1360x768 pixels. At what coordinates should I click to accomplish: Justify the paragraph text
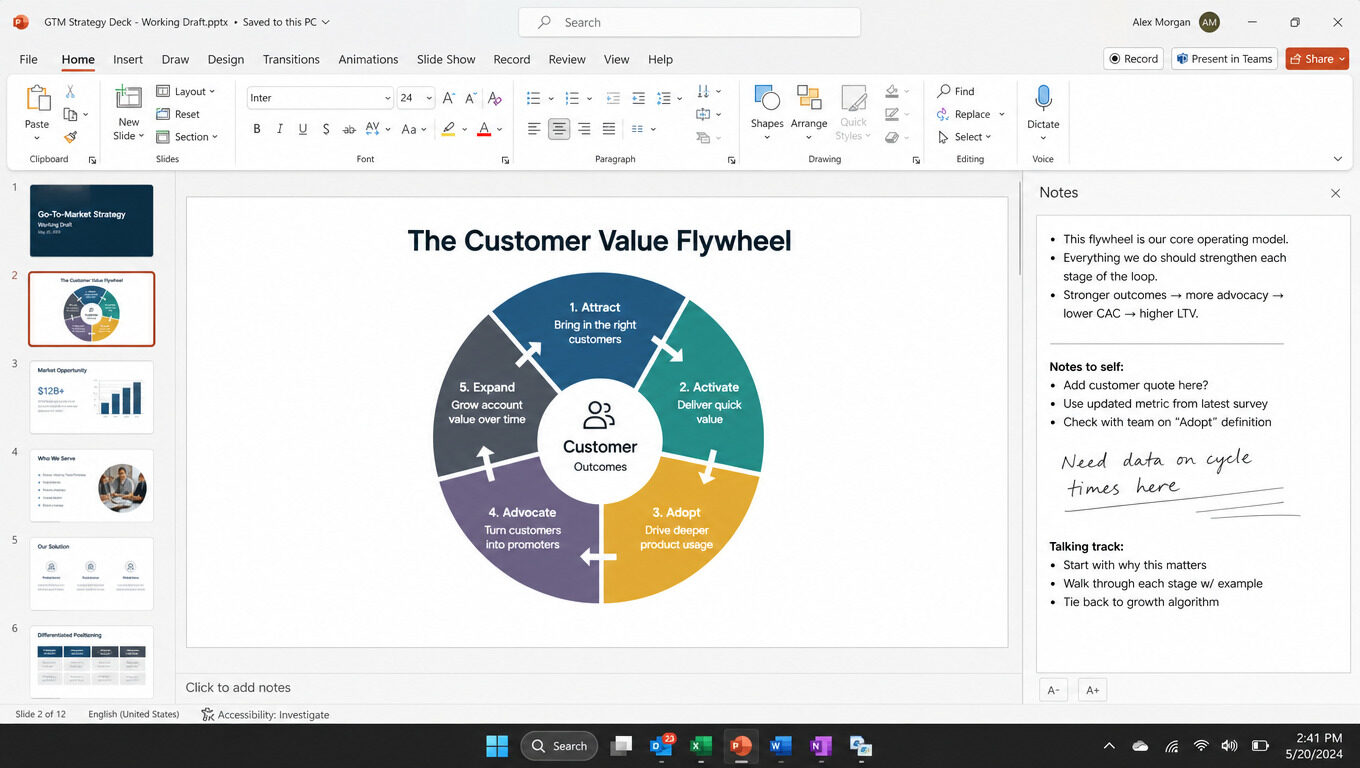point(609,129)
